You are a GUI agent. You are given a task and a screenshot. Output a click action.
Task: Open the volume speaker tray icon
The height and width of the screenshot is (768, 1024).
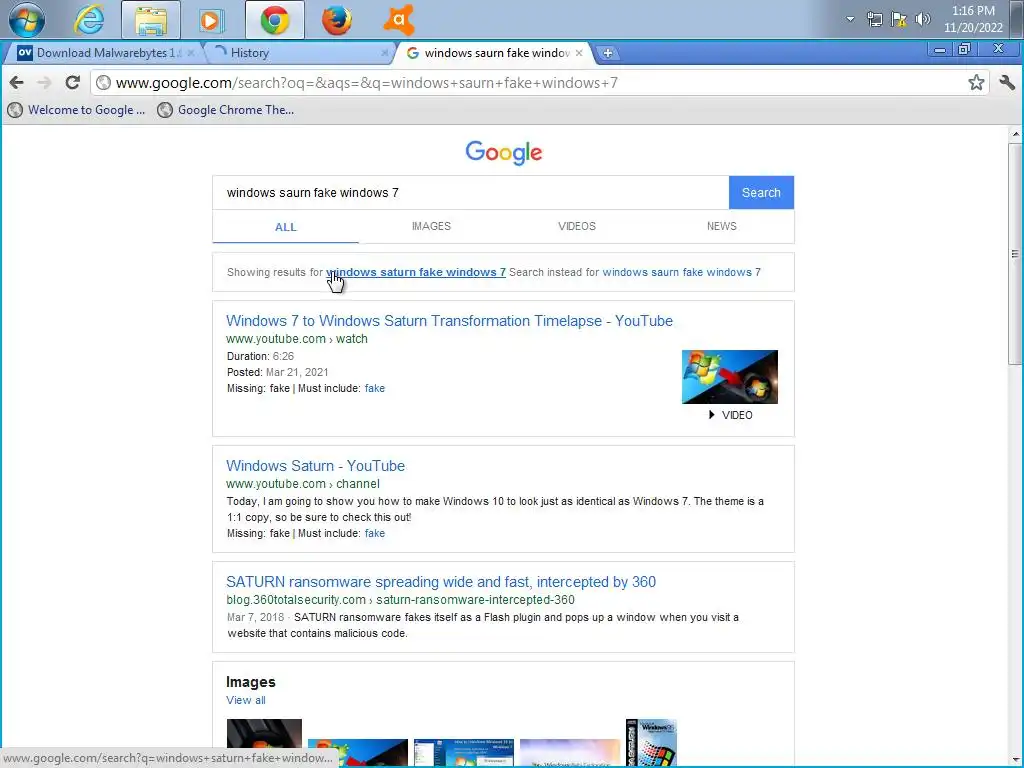pyautogui.click(x=922, y=19)
